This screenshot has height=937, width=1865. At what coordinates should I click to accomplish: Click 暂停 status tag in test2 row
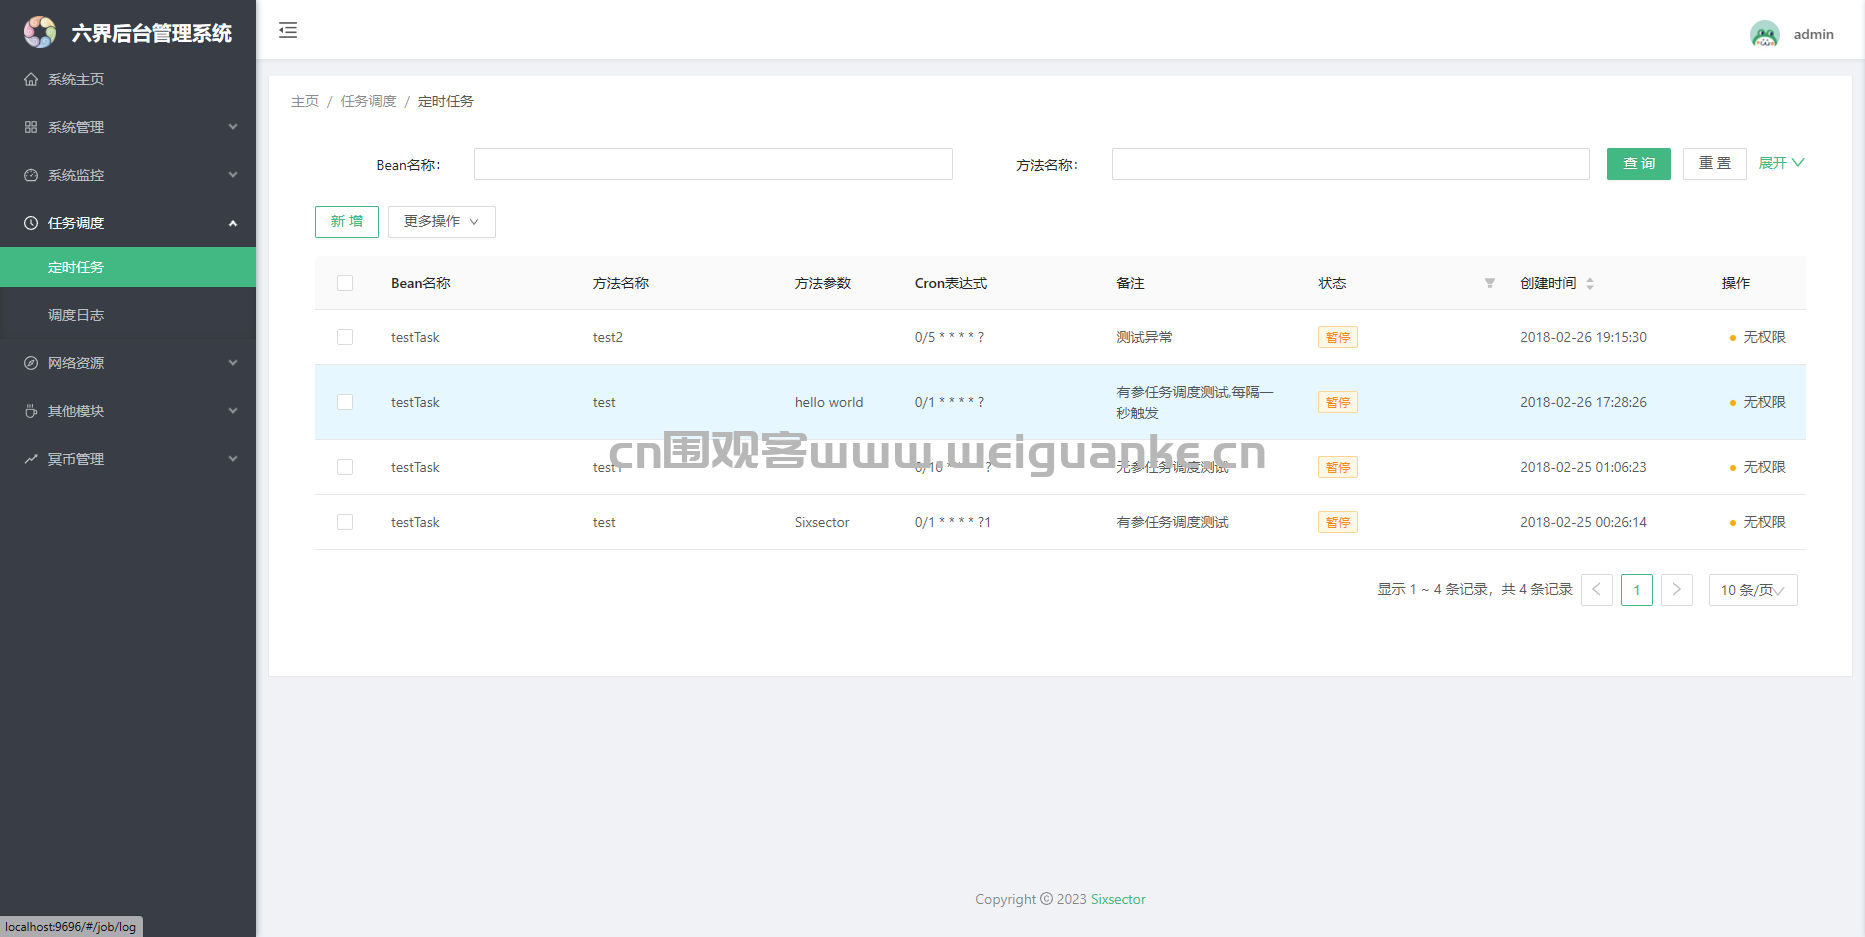click(x=1338, y=337)
